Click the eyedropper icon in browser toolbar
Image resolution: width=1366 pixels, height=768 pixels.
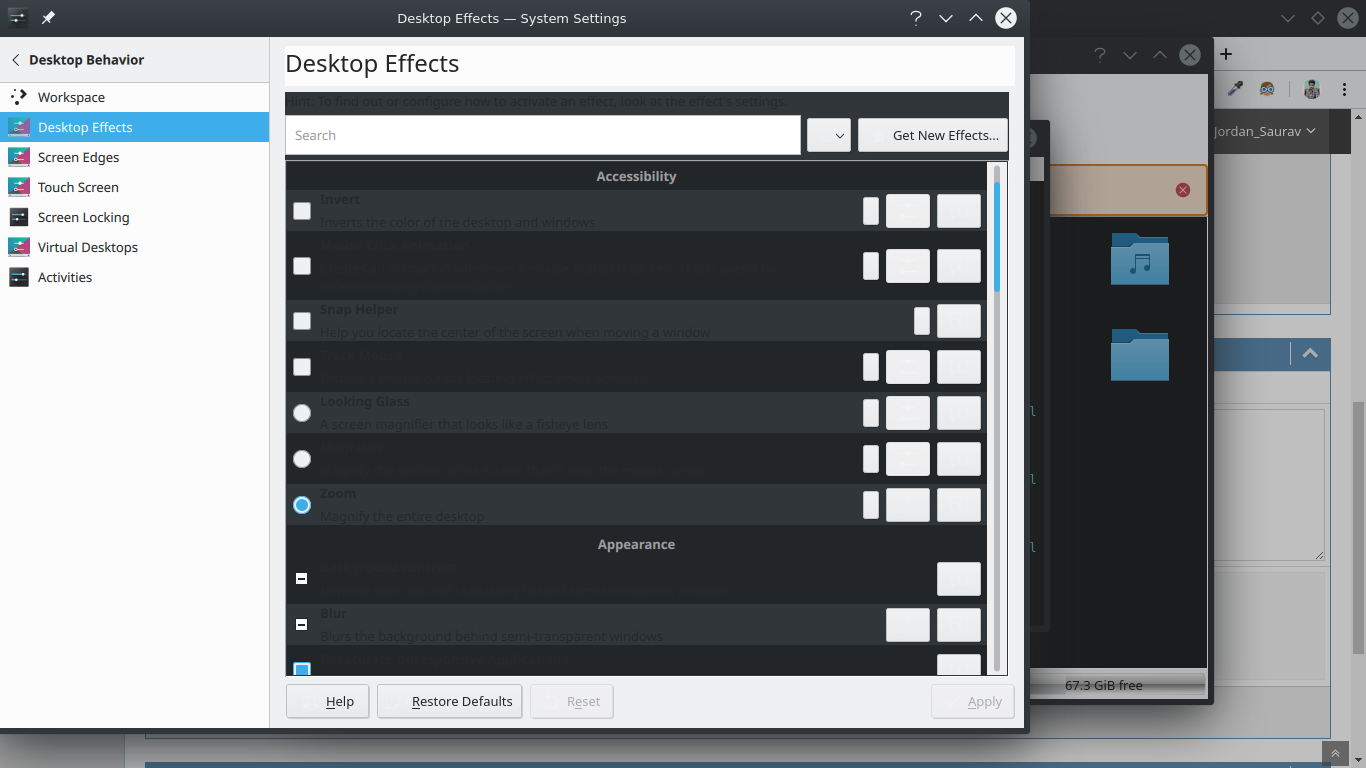point(1236,88)
